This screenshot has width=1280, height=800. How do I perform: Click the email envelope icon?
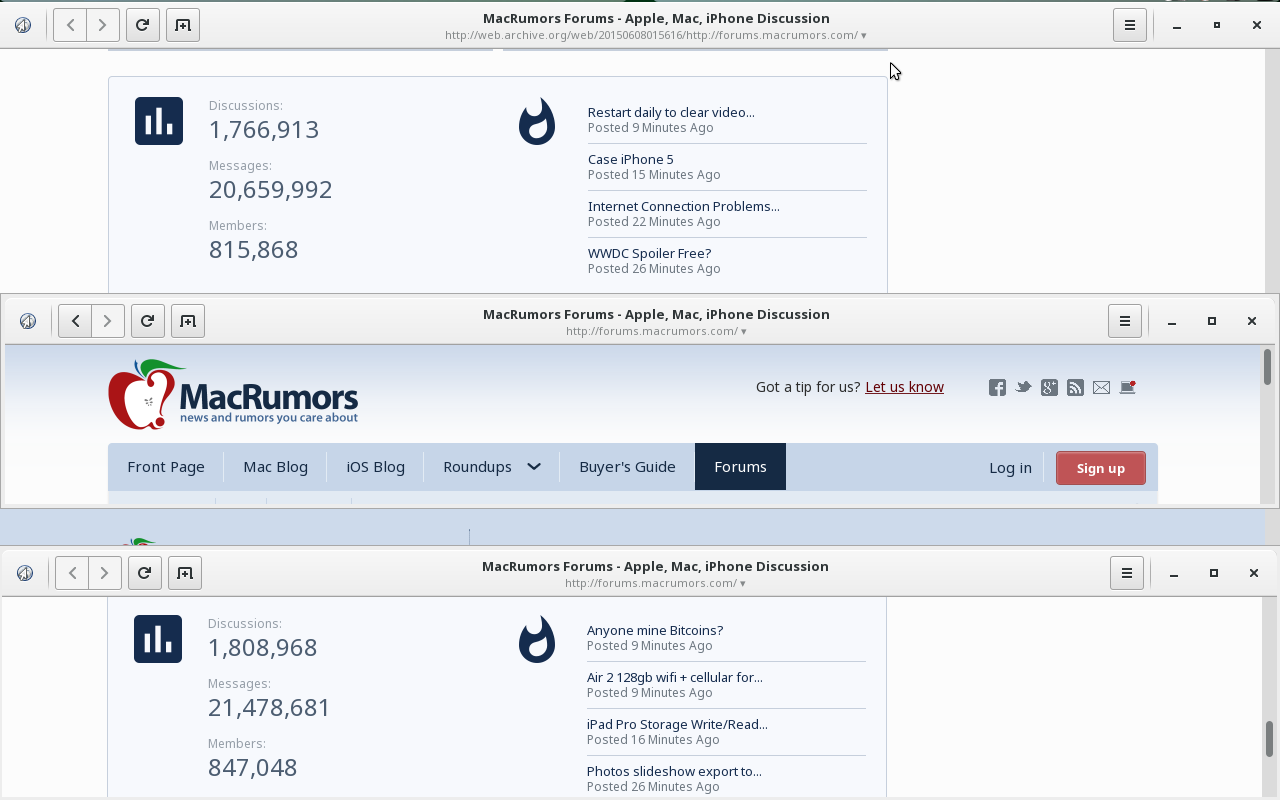1101,388
